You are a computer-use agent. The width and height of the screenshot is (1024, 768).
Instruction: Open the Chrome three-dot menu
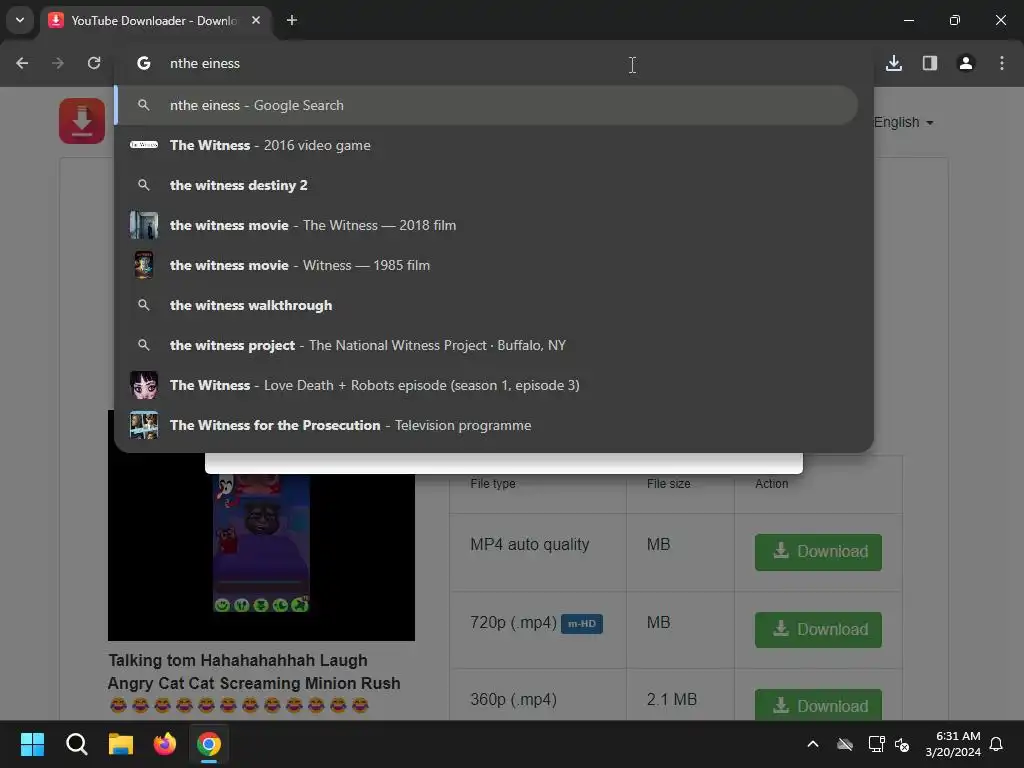click(1002, 63)
